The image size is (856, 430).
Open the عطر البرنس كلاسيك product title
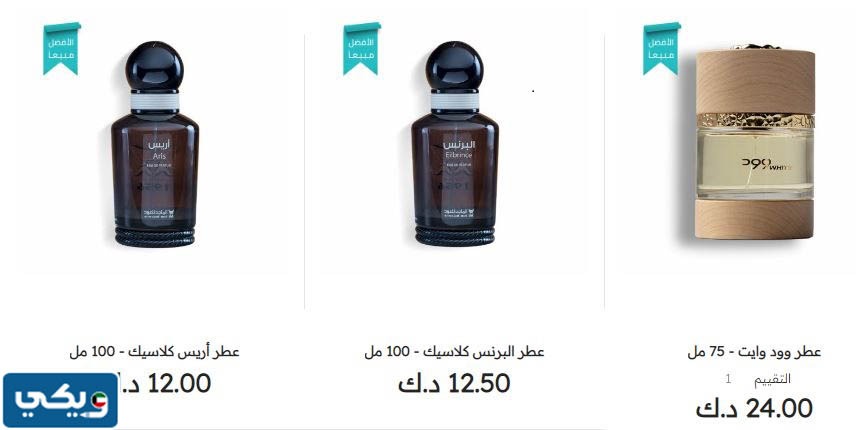pyautogui.click(x=454, y=352)
